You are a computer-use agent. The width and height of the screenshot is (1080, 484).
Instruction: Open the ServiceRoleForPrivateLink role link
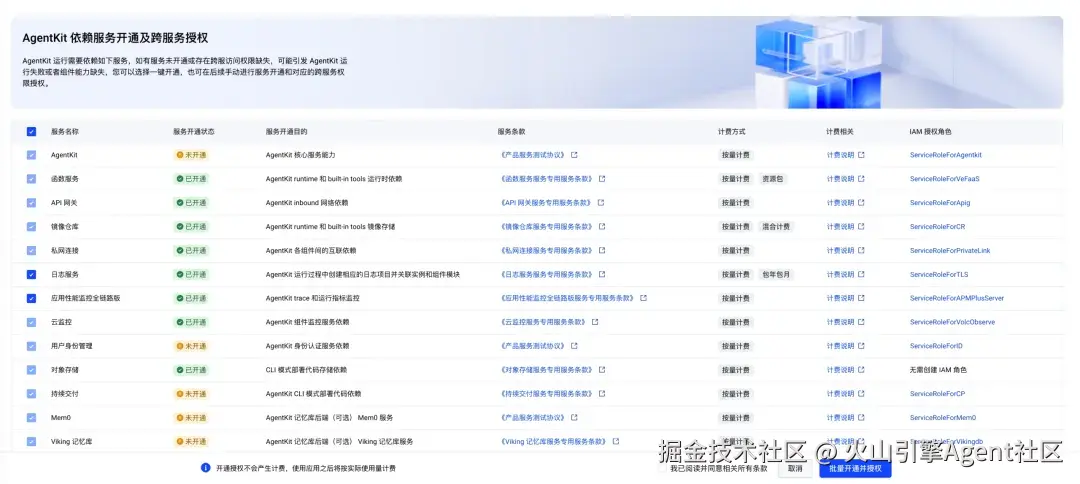[x=950, y=251]
